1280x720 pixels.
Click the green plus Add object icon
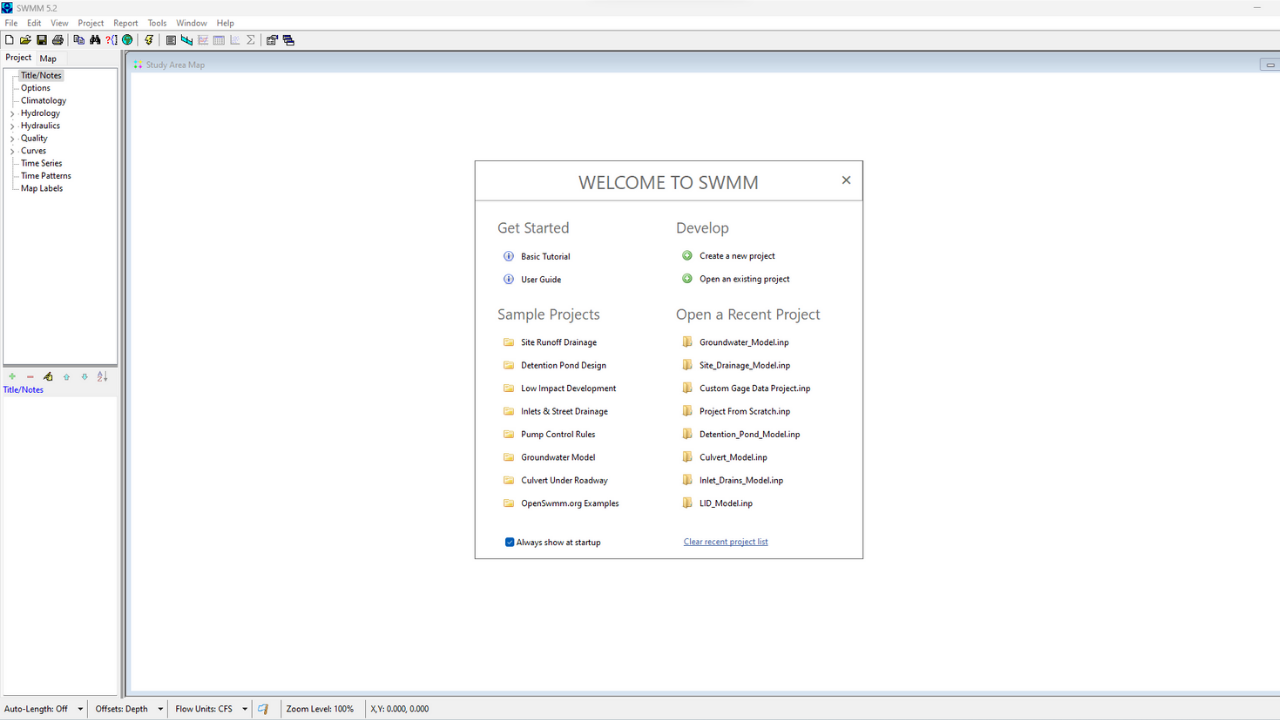pyautogui.click(x=12, y=377)
